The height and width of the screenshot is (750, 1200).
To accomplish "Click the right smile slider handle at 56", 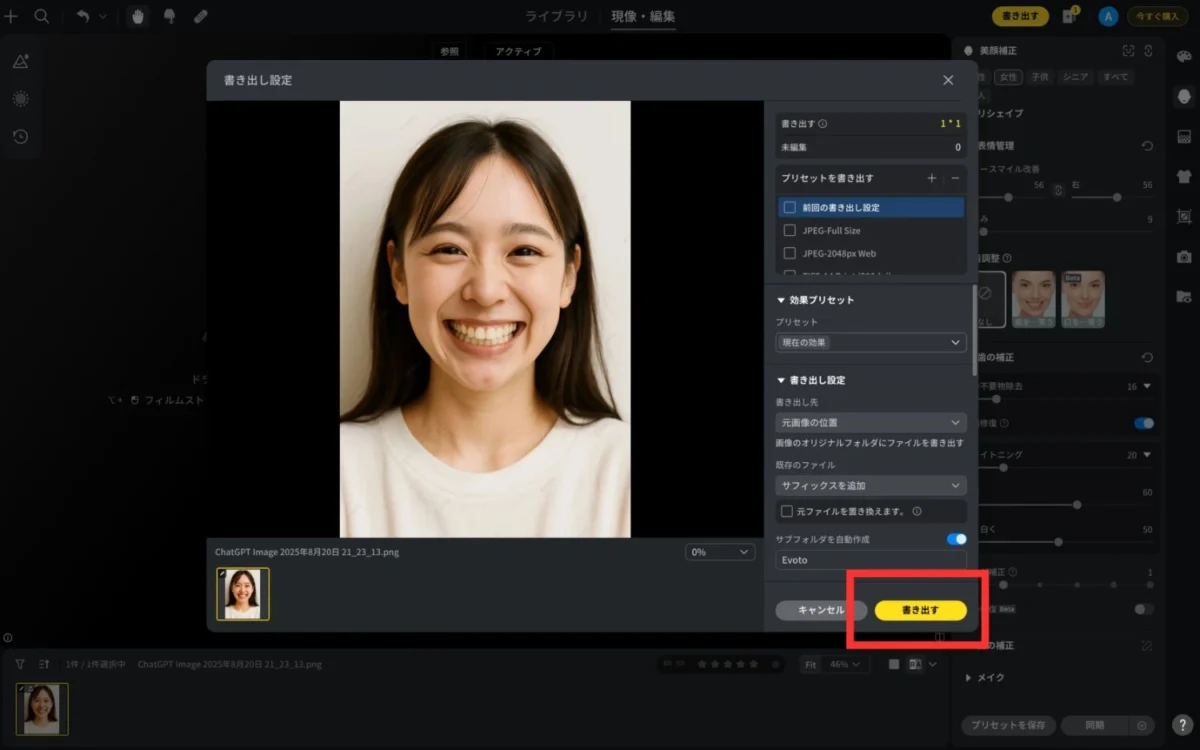I will click(x=1116, y=197).
